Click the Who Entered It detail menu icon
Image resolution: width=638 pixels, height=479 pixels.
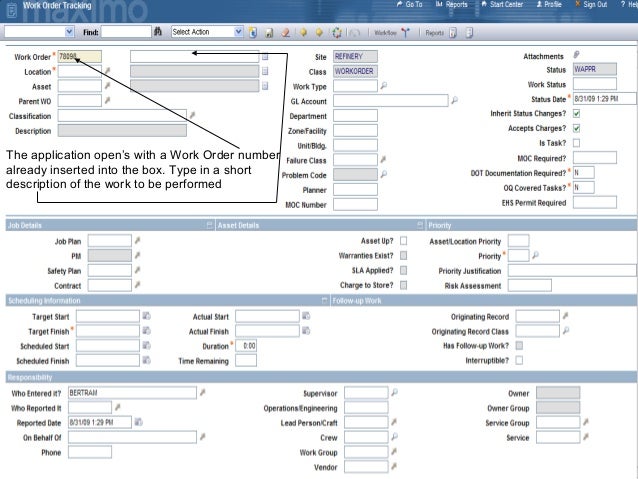[203, 393]
